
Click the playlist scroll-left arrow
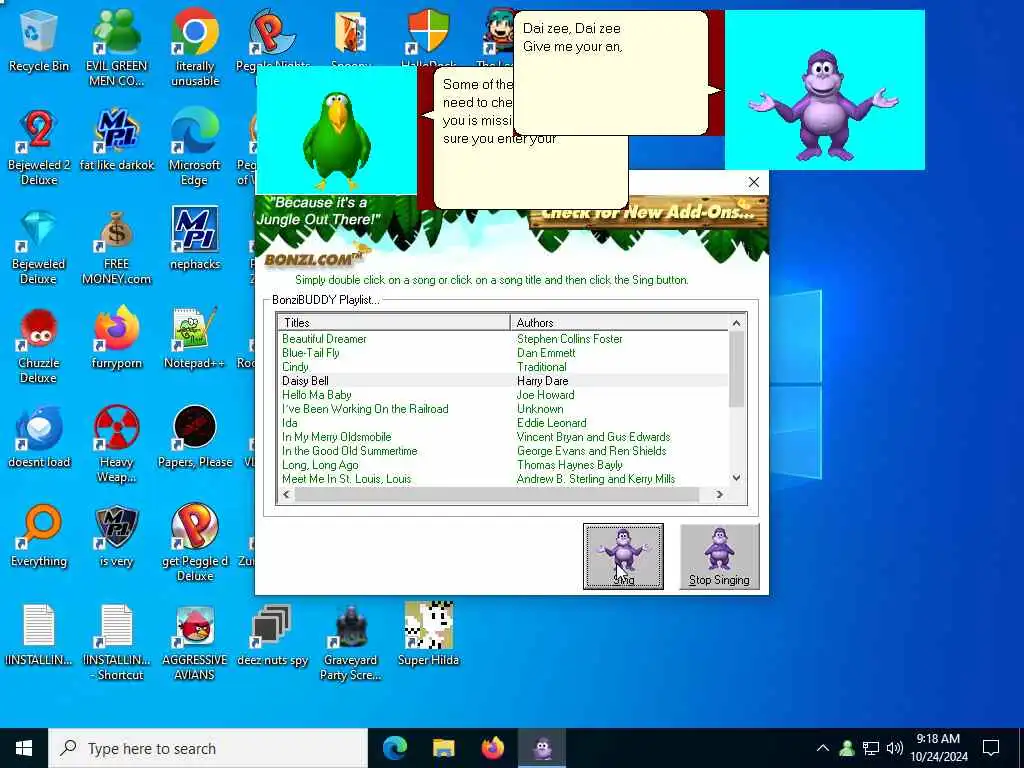[x=286, y=495]
